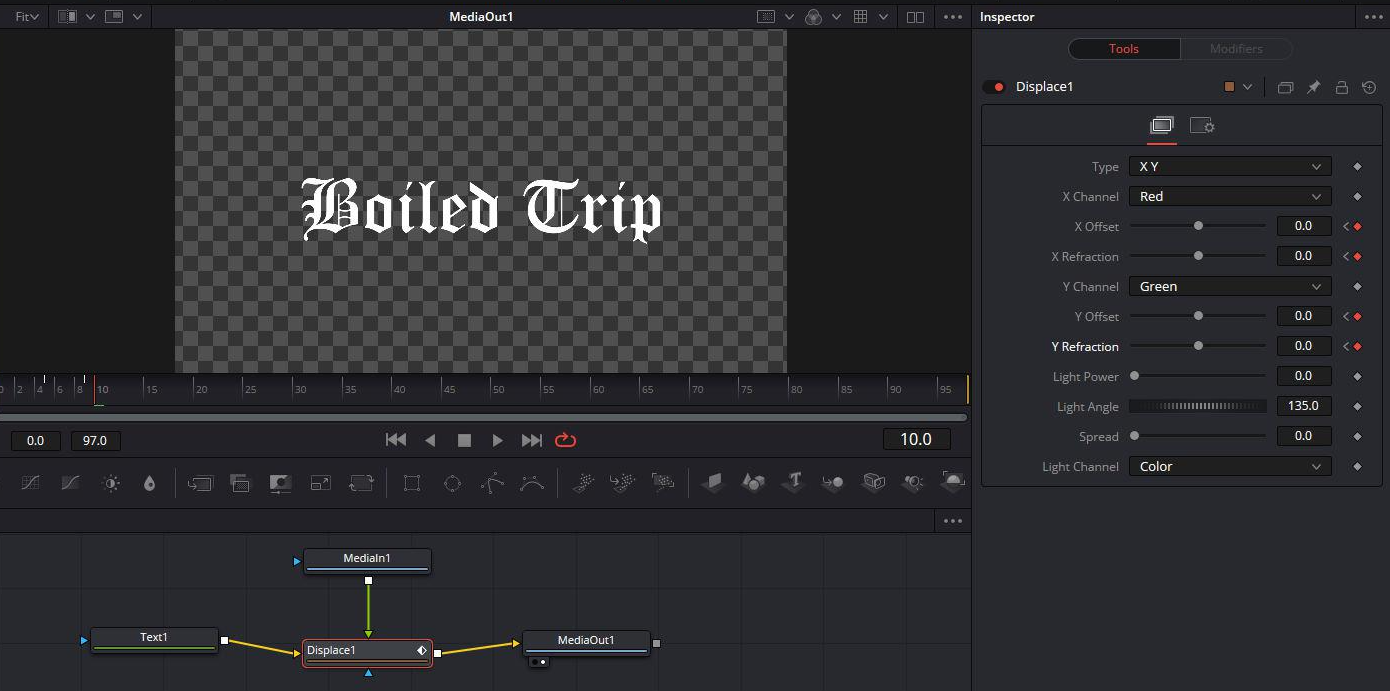Screen dimensions: 1390x691
Task: Lock the Displace1 node controls
Action: click(x=1342, y=87)
